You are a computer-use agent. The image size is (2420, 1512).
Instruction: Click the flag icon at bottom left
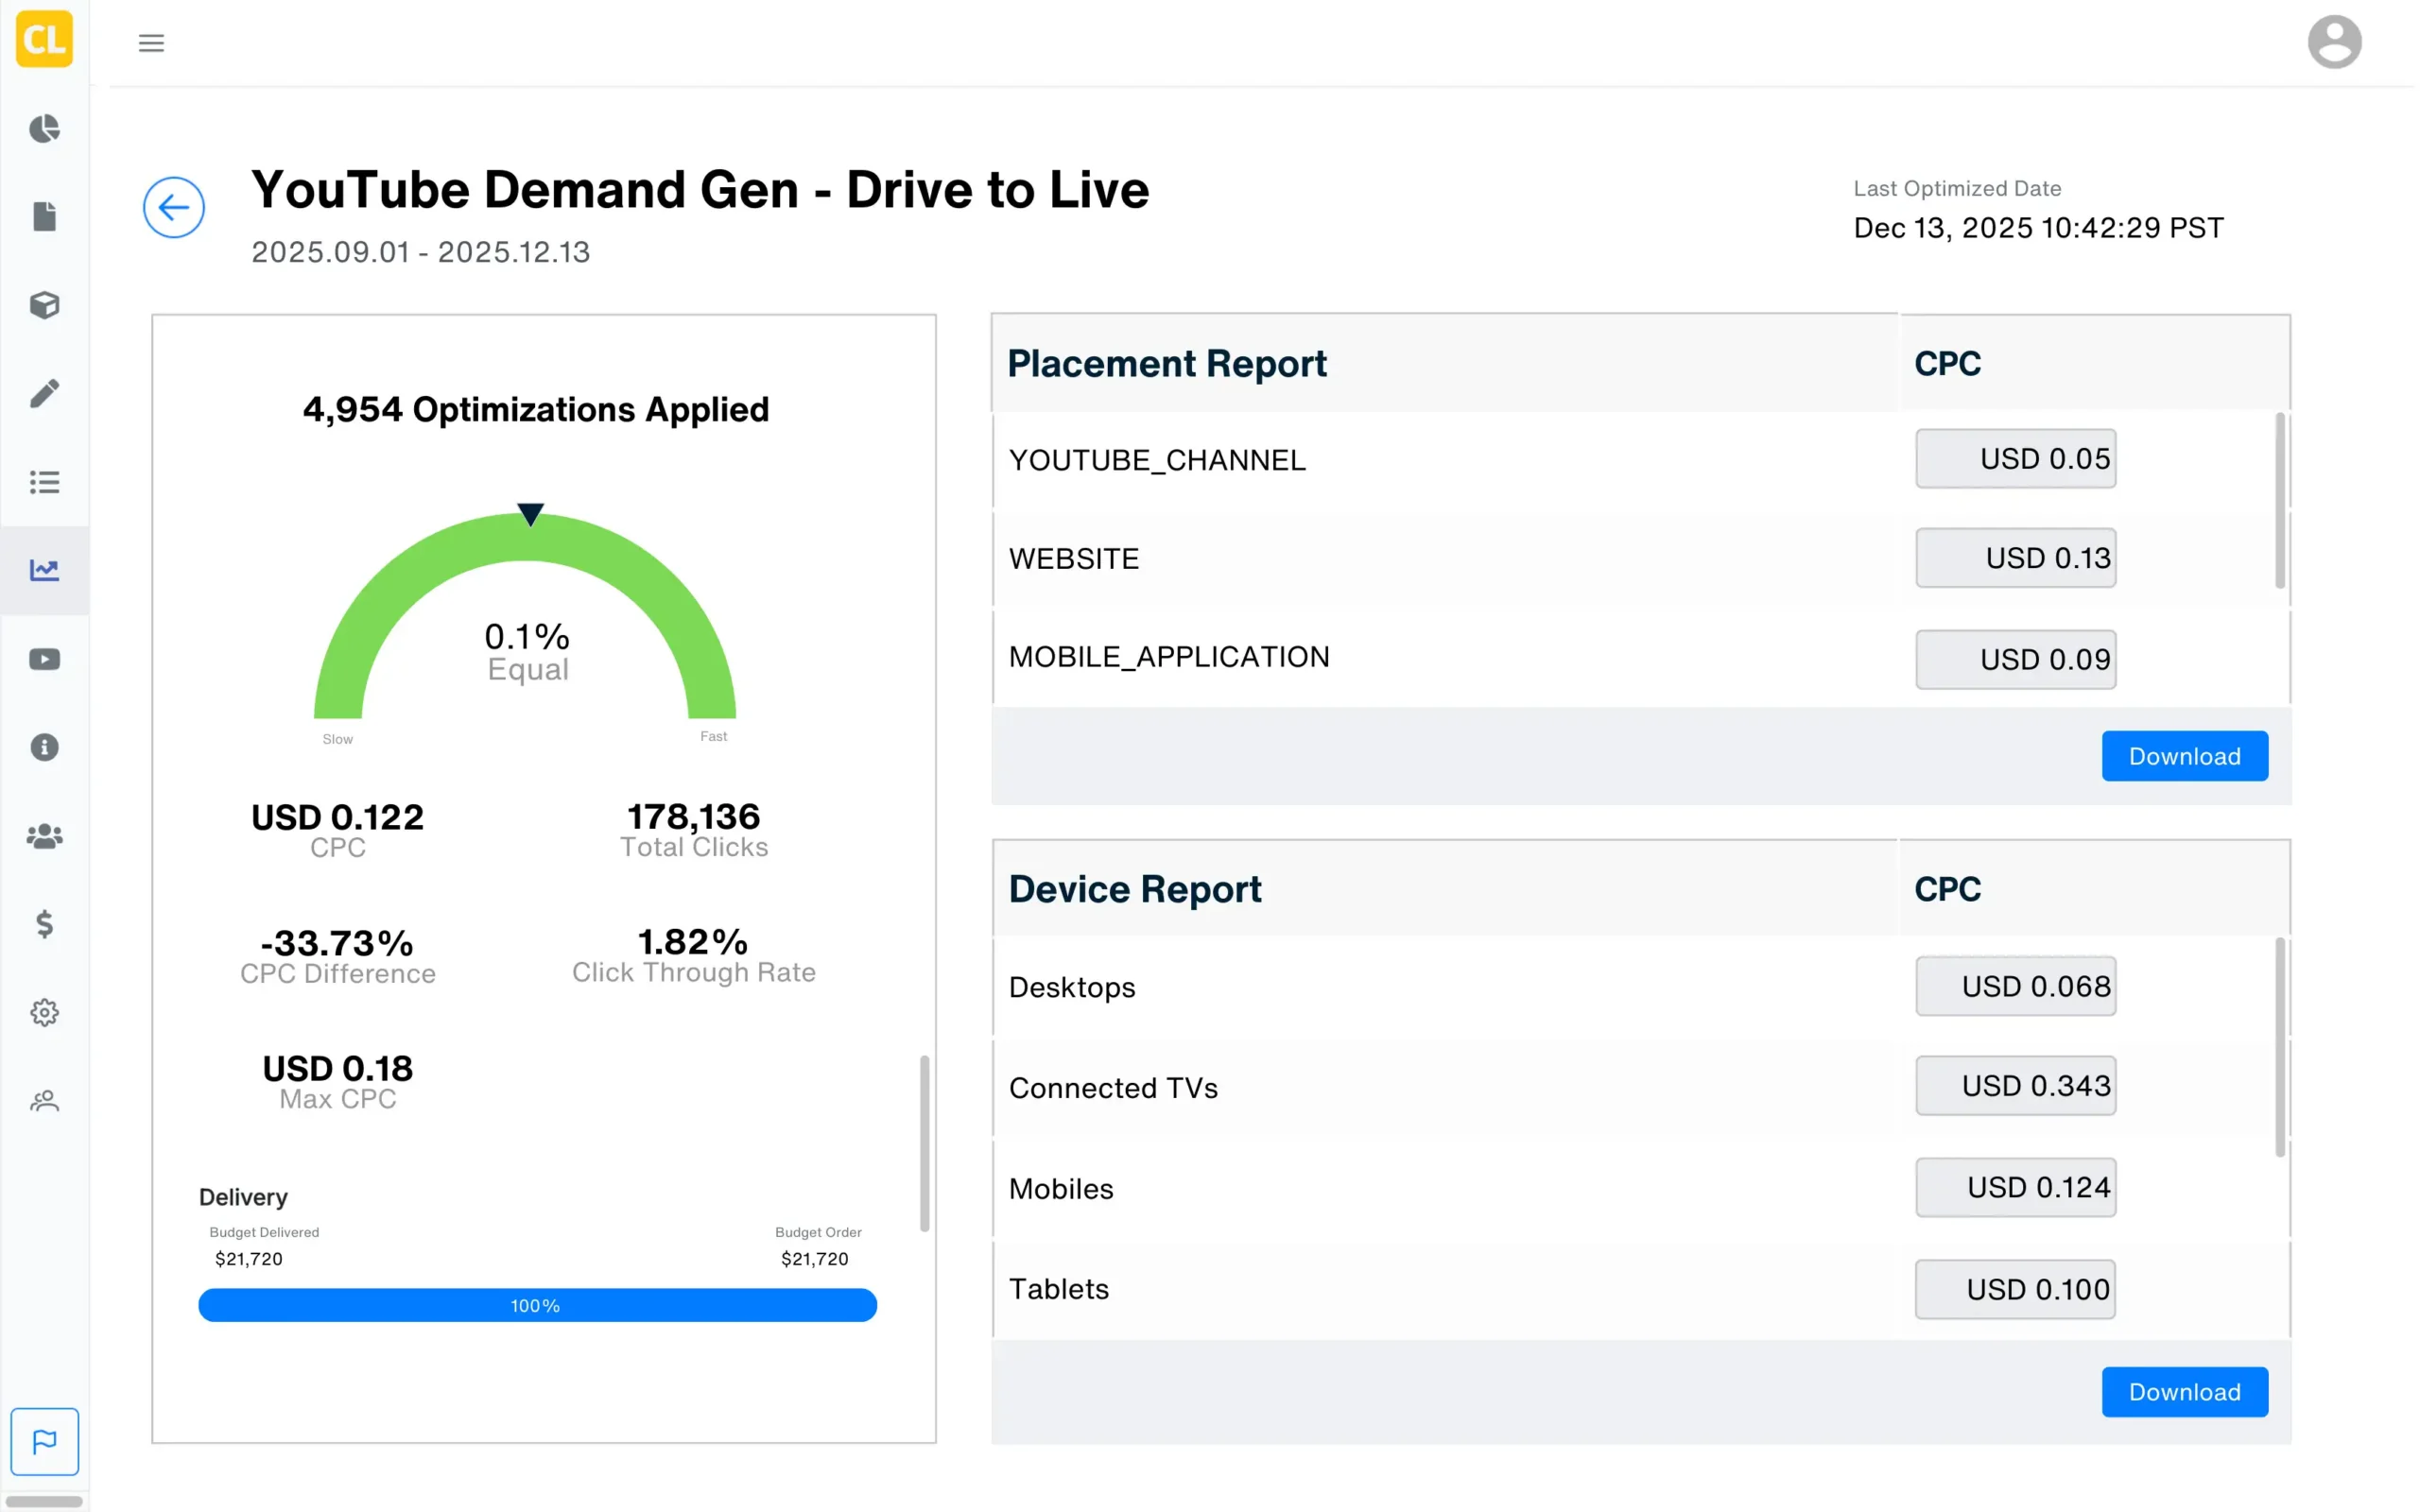[44, 1441]
